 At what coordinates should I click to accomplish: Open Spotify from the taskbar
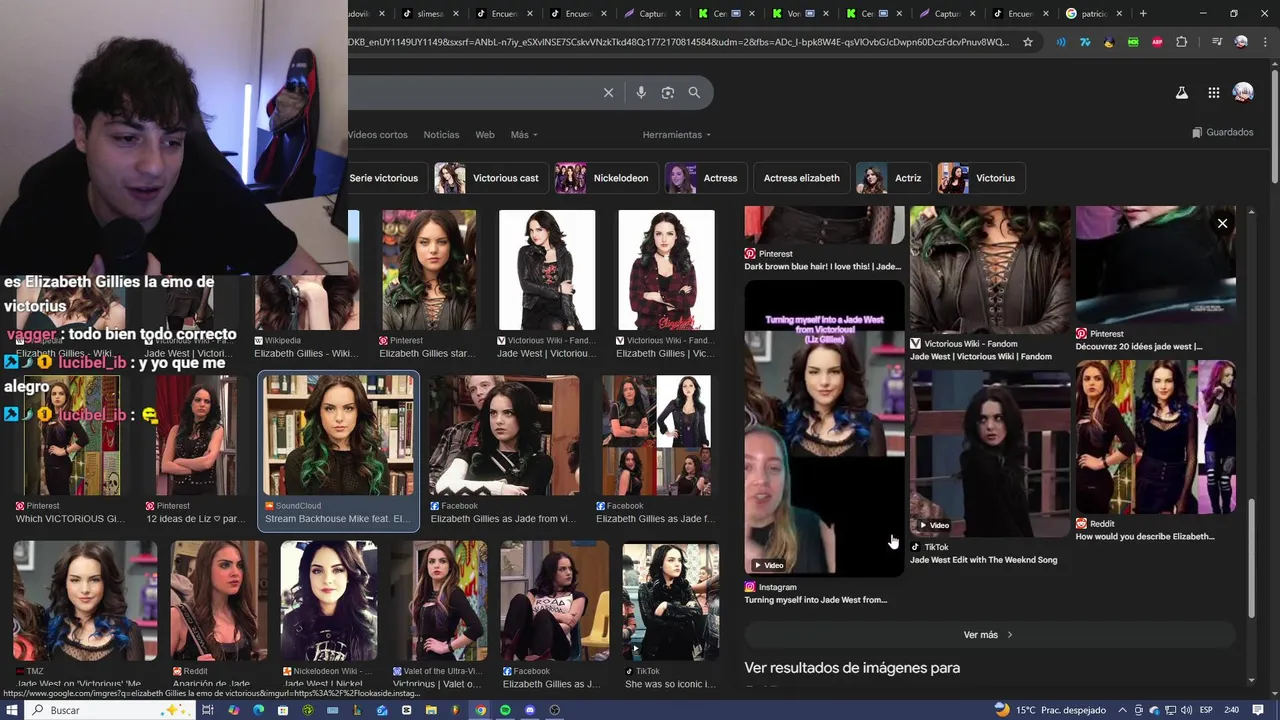coord(505,710)
